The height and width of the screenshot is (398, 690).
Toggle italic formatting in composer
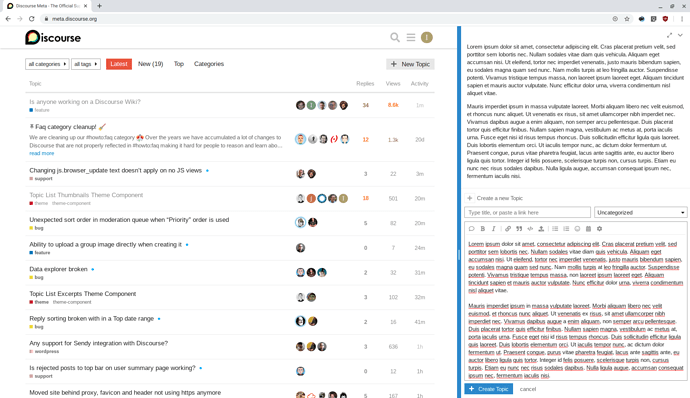pyautogui.click(x=493, y=228)
